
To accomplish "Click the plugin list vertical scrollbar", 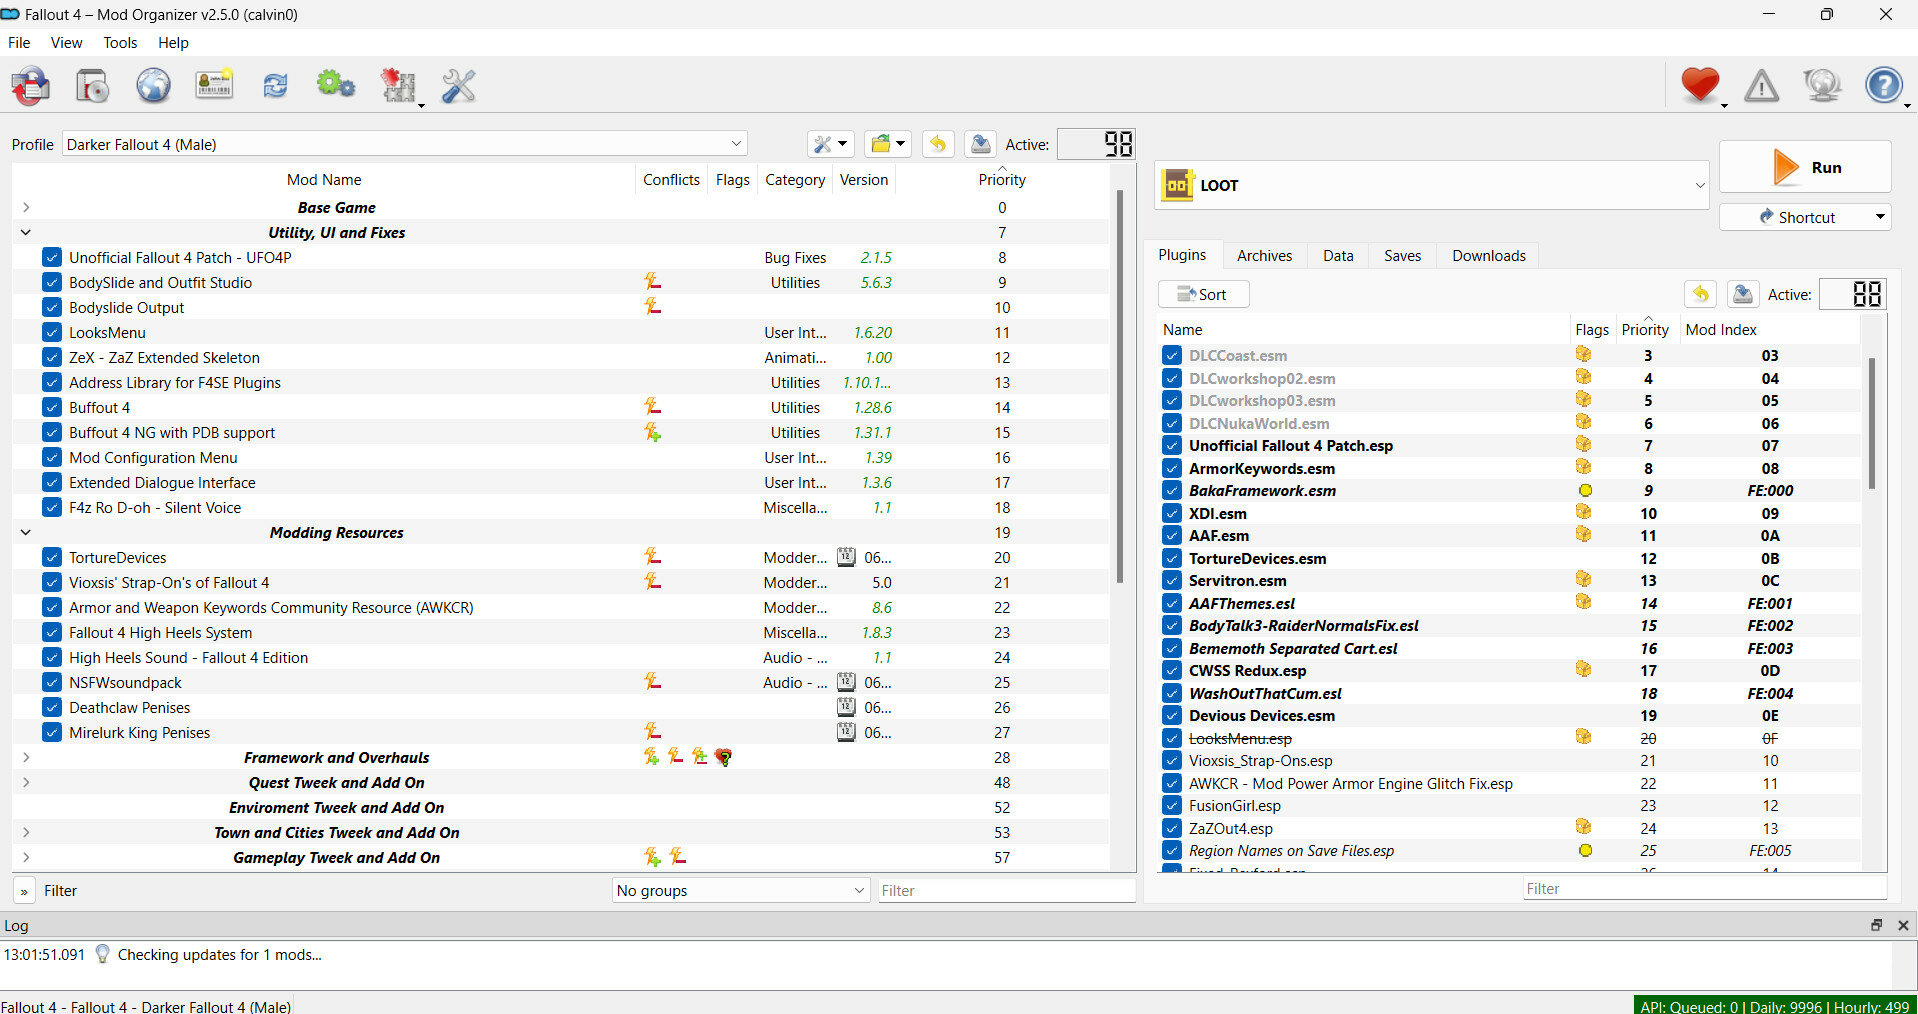I will 1871,424.
